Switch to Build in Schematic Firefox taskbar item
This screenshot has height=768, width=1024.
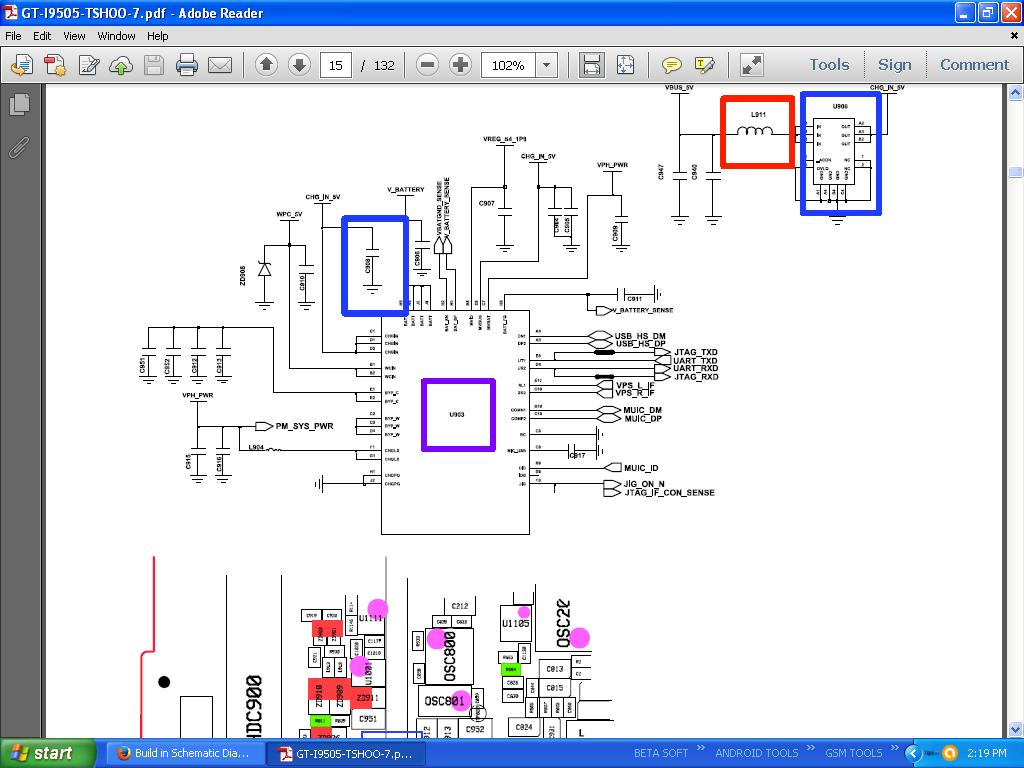(x=184, y=753)
